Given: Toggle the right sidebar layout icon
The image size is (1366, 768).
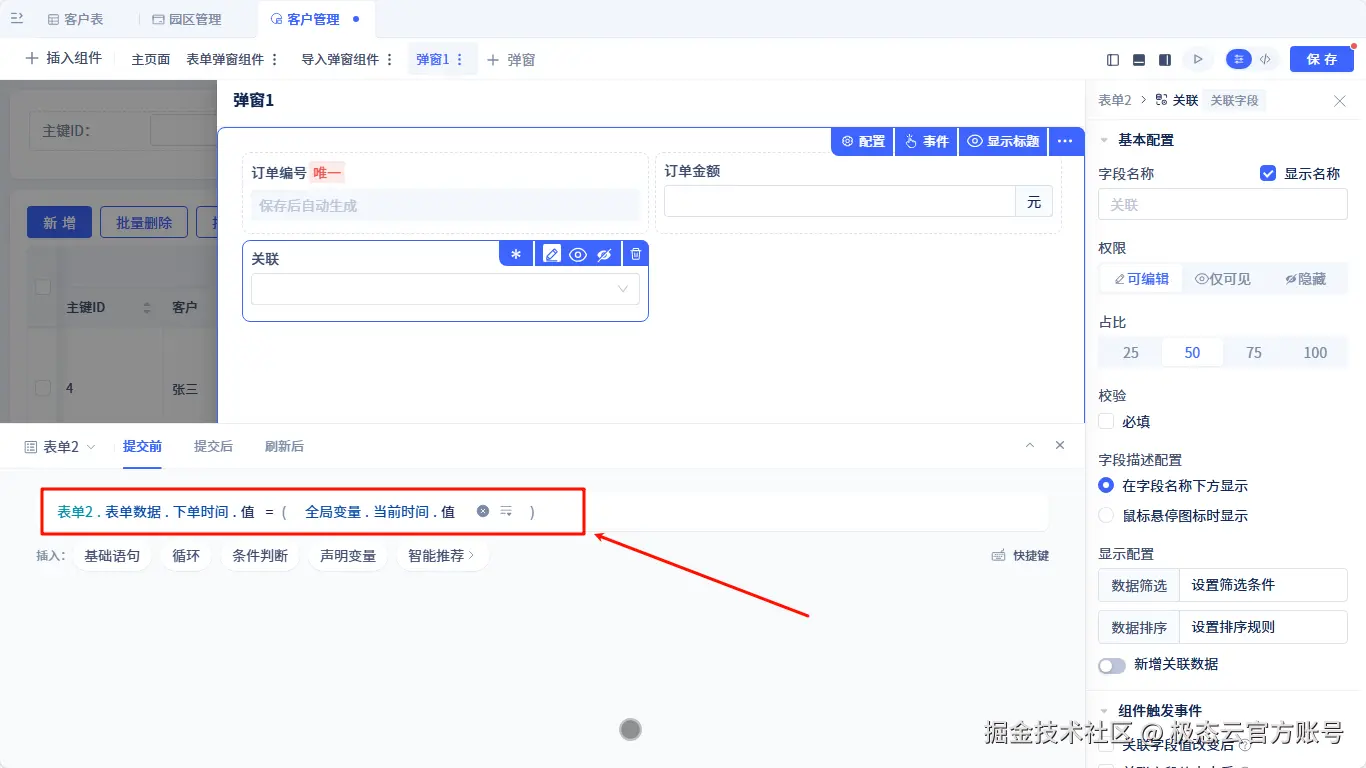Looking at the screenshot, I should pyautogui.click(x=1165, y=60).
